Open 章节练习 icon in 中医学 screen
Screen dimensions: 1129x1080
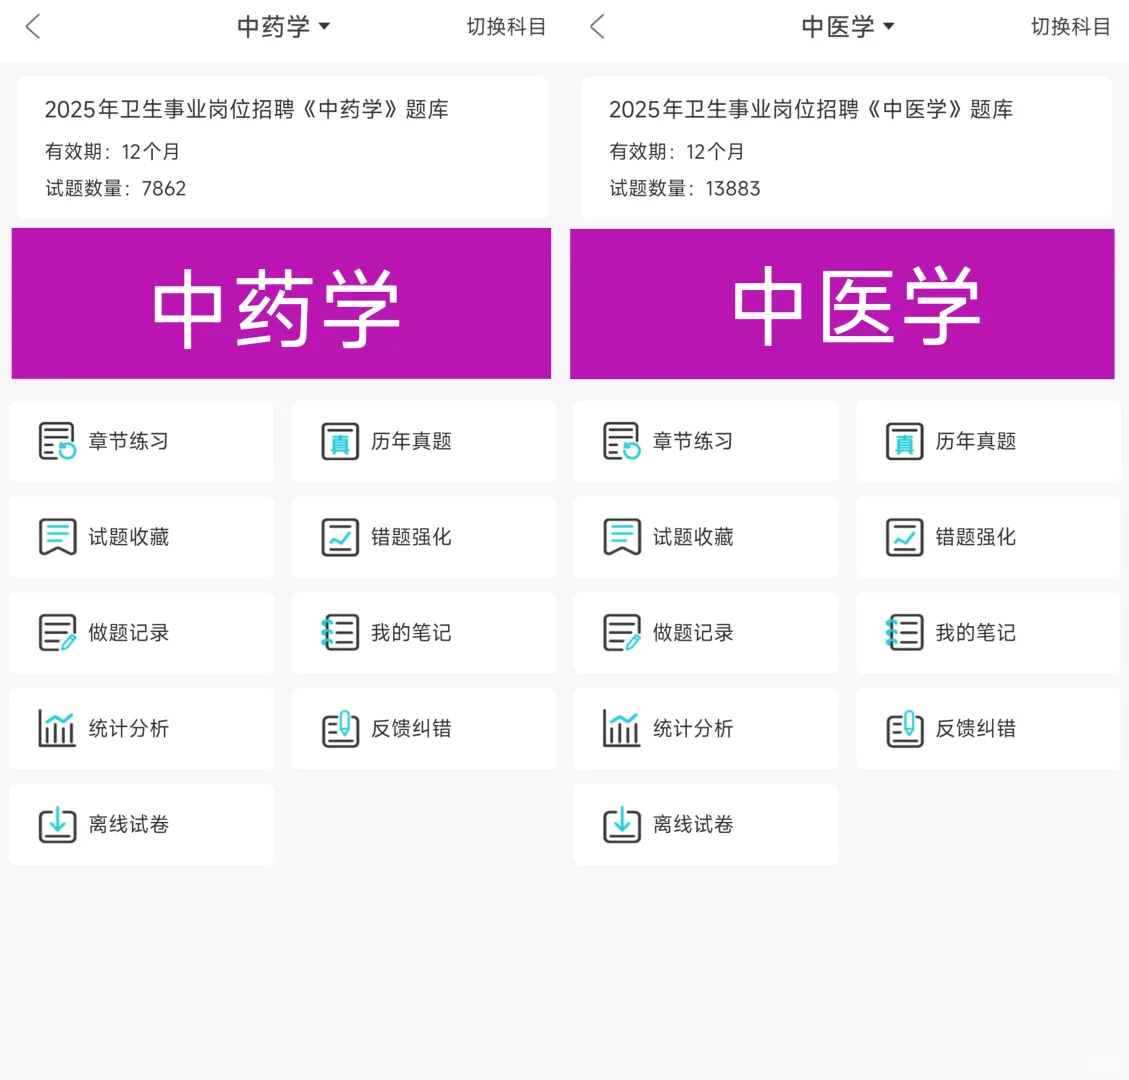pyautogui.click(x=622, y=441)
